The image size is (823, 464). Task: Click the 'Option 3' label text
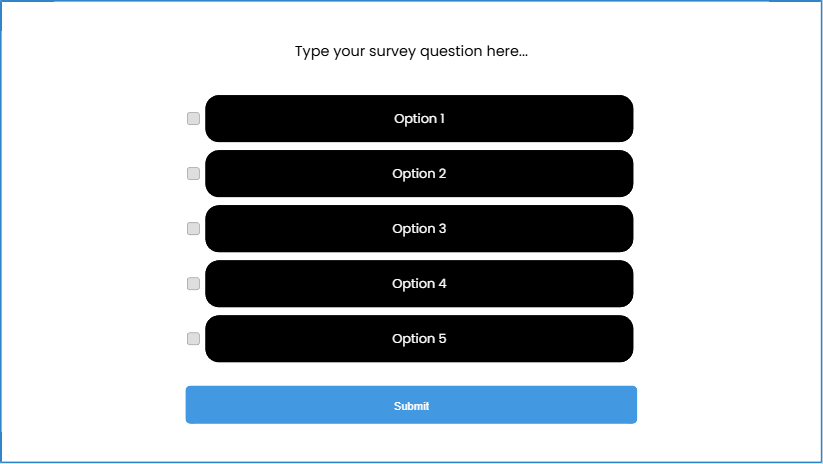coord(419,229)
